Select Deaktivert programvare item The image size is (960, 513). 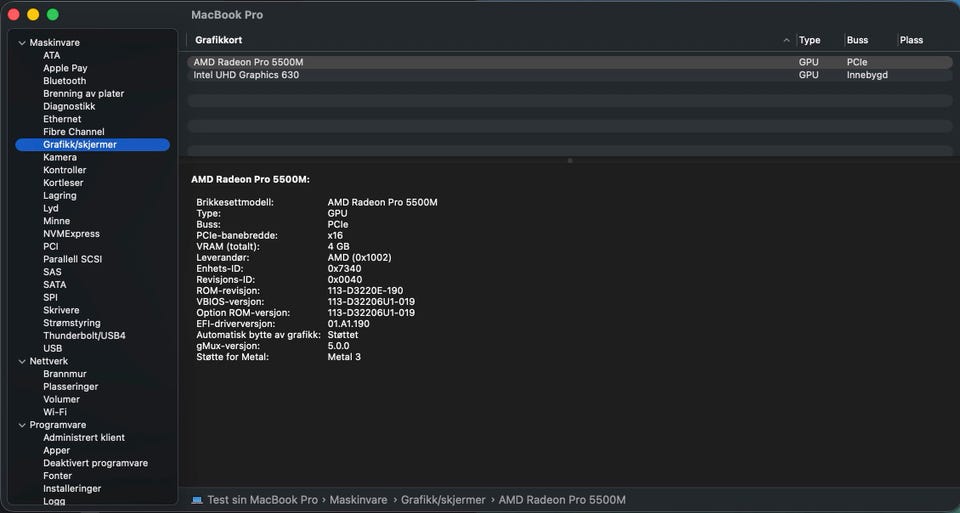tap(96, 463)
